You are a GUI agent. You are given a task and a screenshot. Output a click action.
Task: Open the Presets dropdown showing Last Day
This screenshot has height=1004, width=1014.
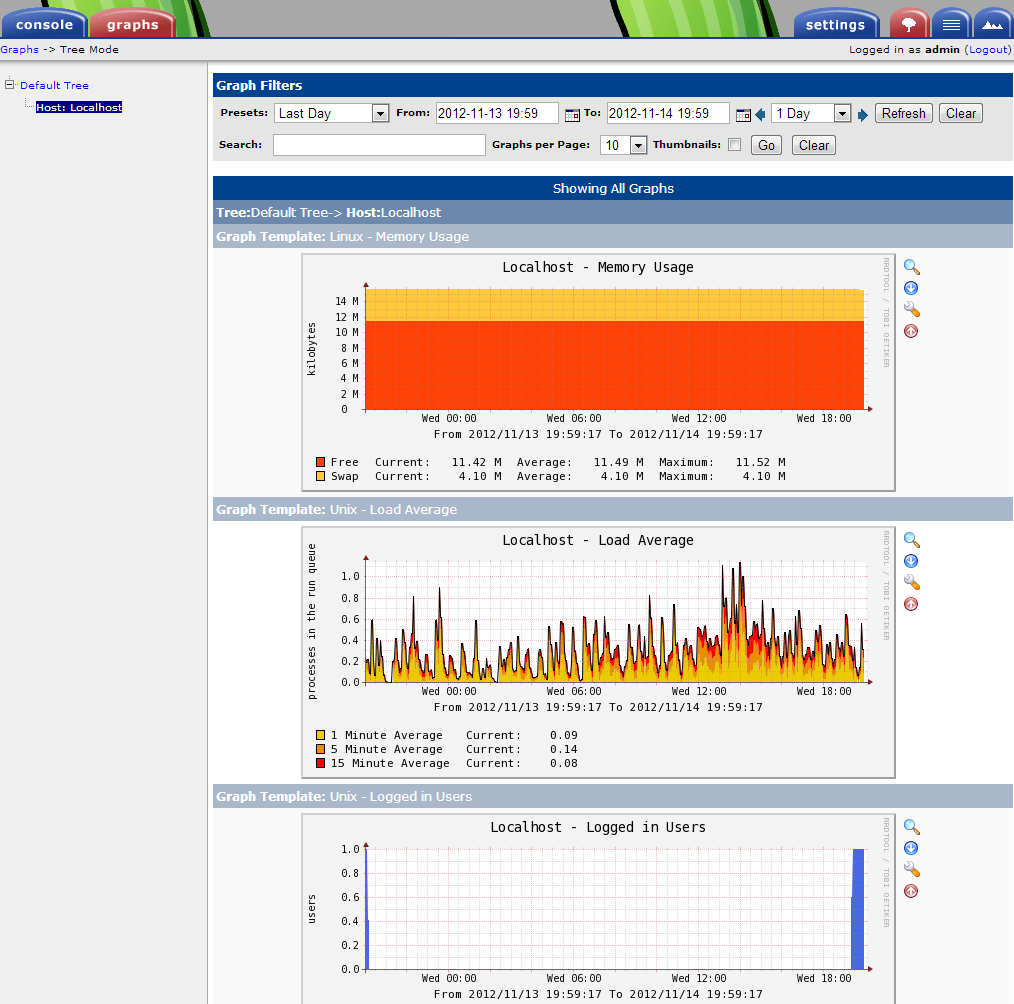tap(331, 114)
